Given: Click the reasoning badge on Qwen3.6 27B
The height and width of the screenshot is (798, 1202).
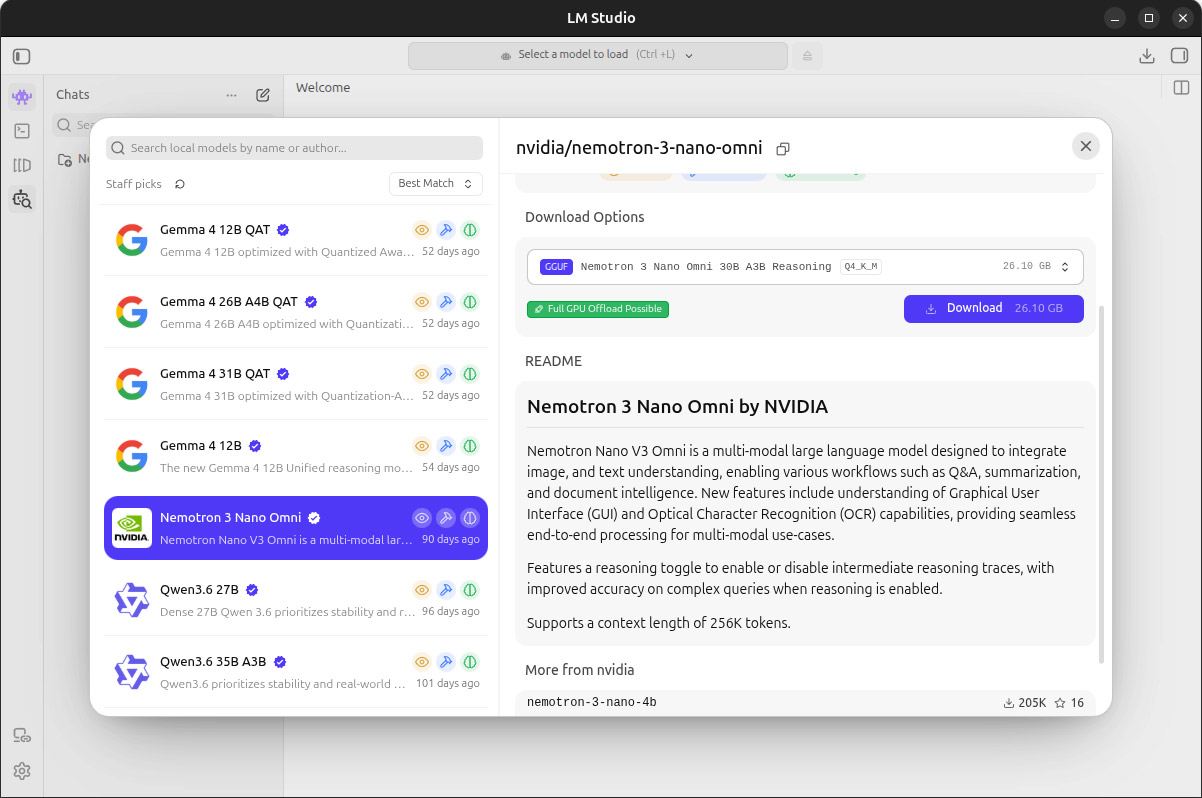Looking at the screenshot, I should click(x=470, y=590).
